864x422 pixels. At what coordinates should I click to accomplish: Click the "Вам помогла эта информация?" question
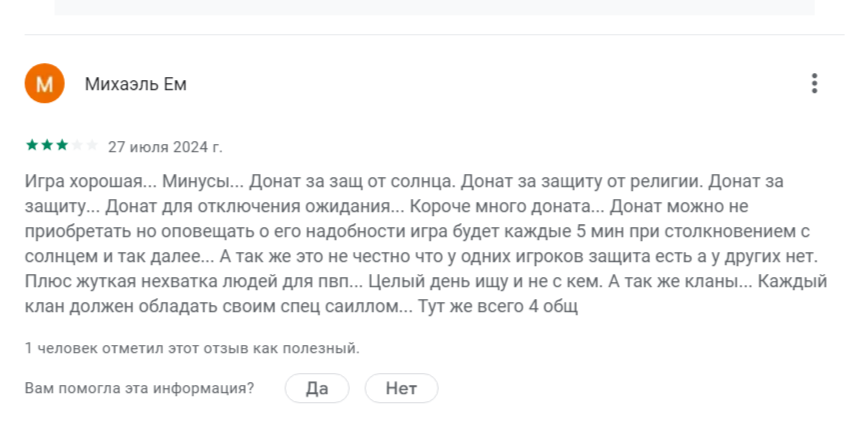(139, 388)
